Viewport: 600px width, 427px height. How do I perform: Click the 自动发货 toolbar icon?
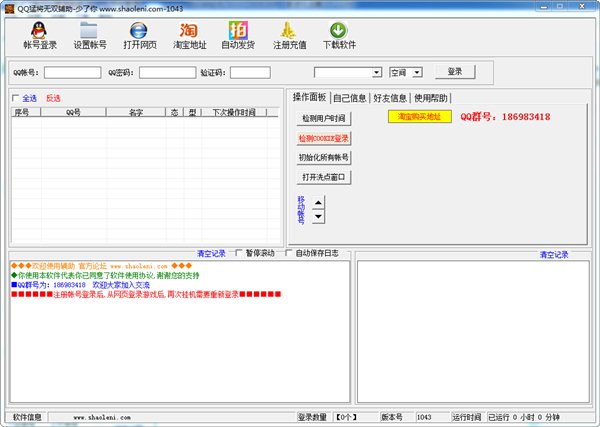coord(237,29)
